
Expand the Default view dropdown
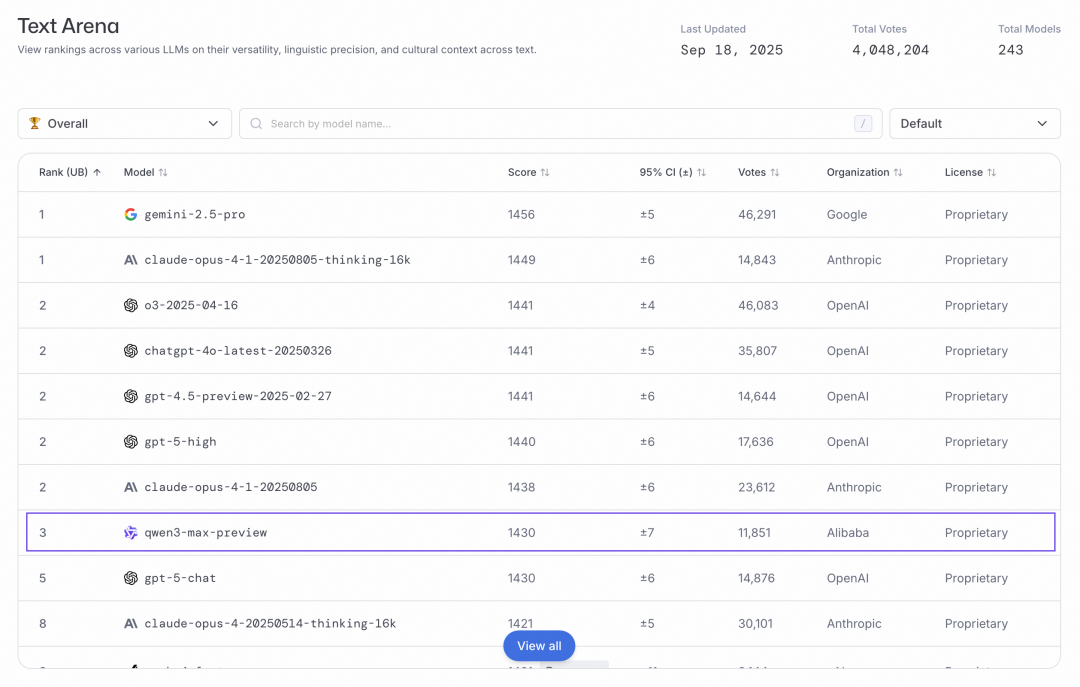pyautogui.click(x=974, y=124)
